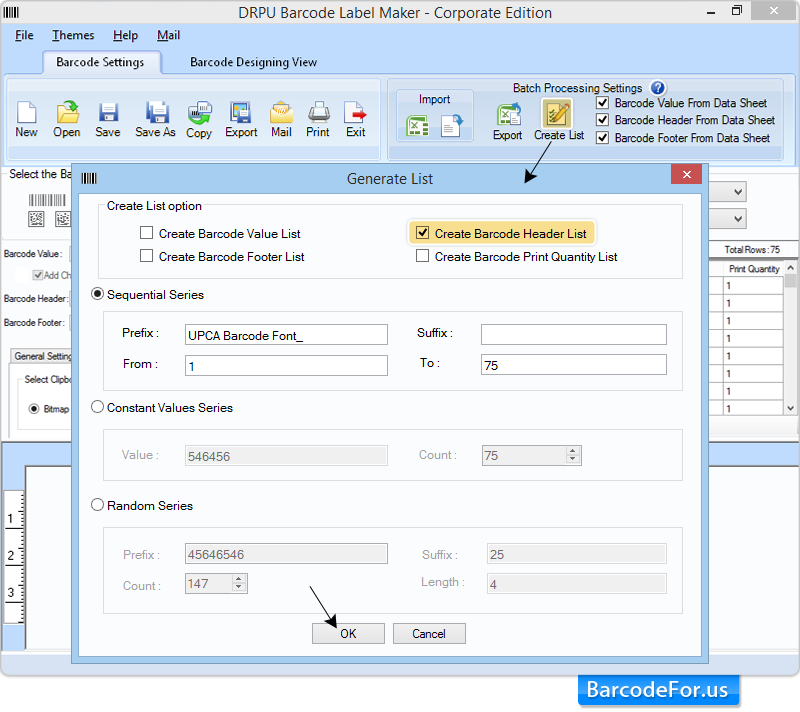This screenshot has width=800, height=712.
Task: Toggle Barcode Header From Data Sheet
Action: [603, 120]
